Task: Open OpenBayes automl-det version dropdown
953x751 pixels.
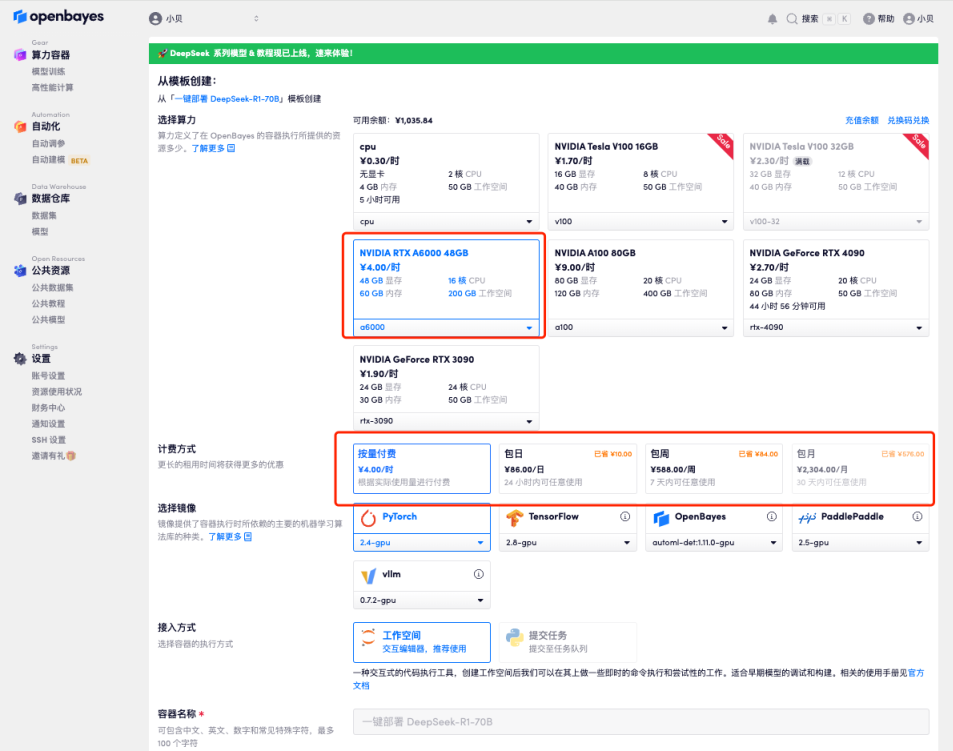Action: (714, 543)
